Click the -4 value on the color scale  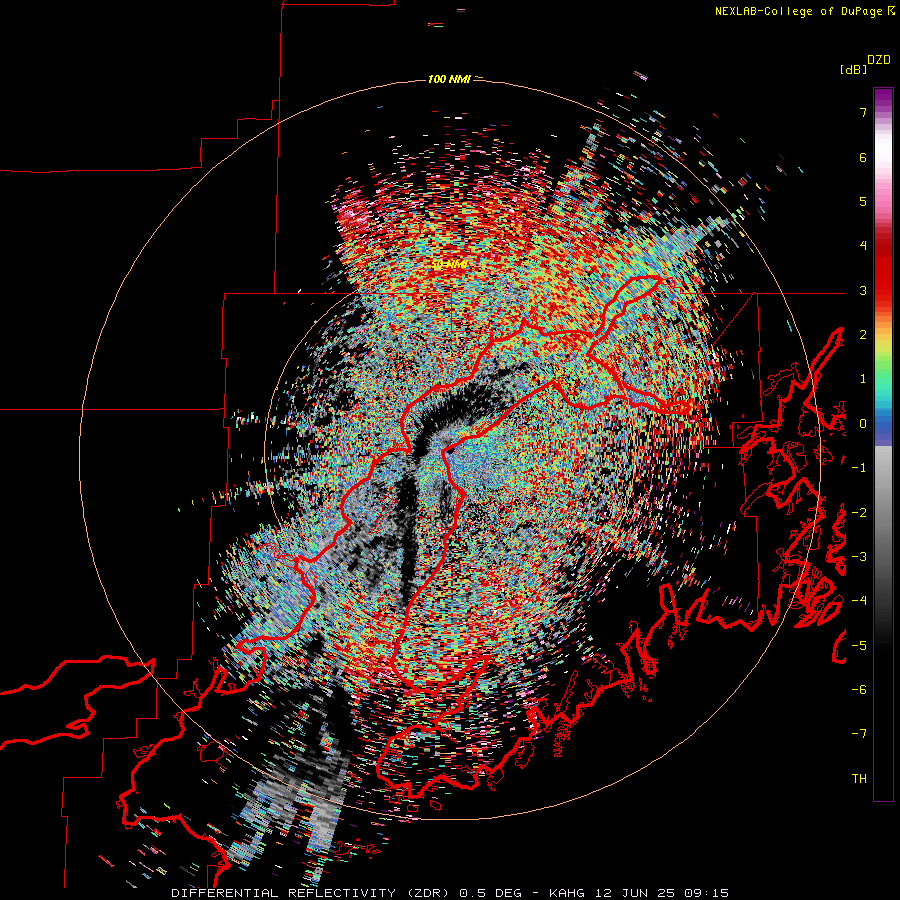859,601
